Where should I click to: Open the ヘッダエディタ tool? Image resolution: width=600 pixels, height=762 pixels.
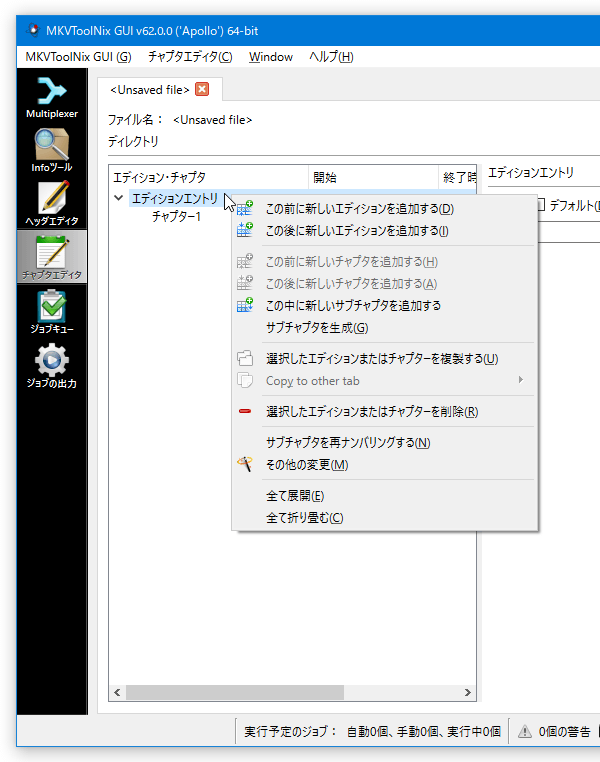(51, 204)
